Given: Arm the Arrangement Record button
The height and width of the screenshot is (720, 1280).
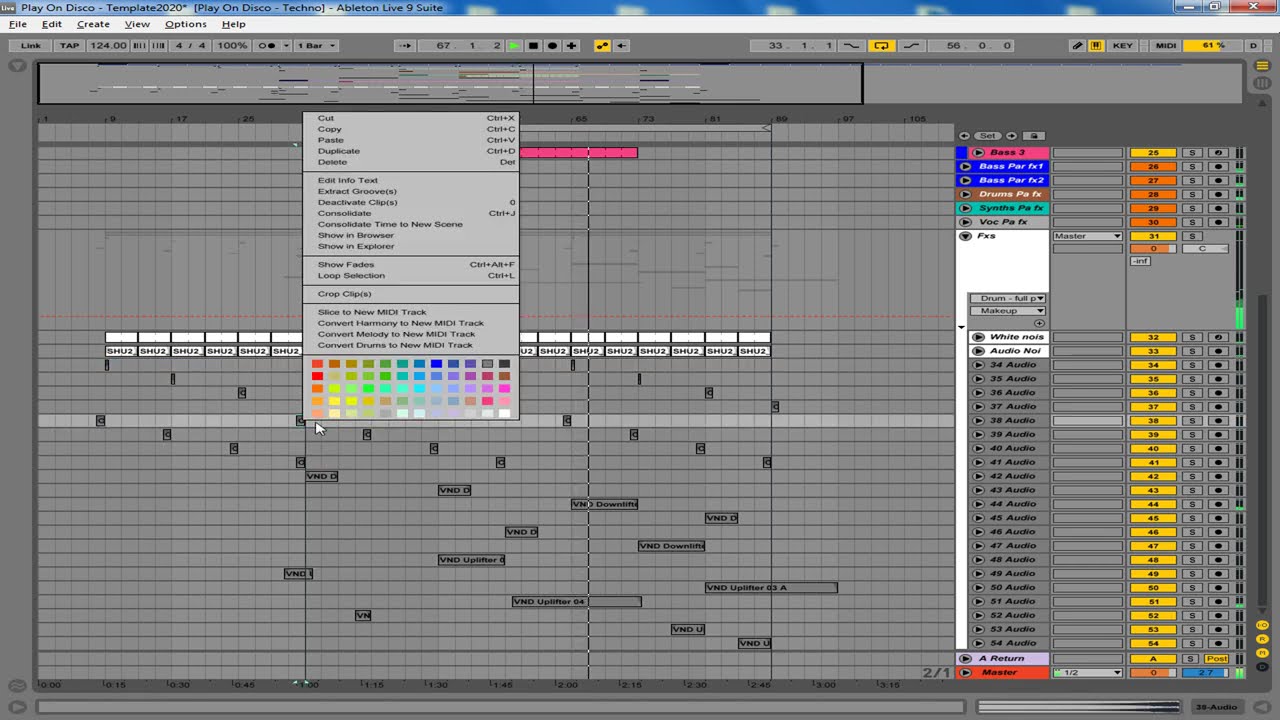Looking at the screenshot, I should click(x=552, y=46).
